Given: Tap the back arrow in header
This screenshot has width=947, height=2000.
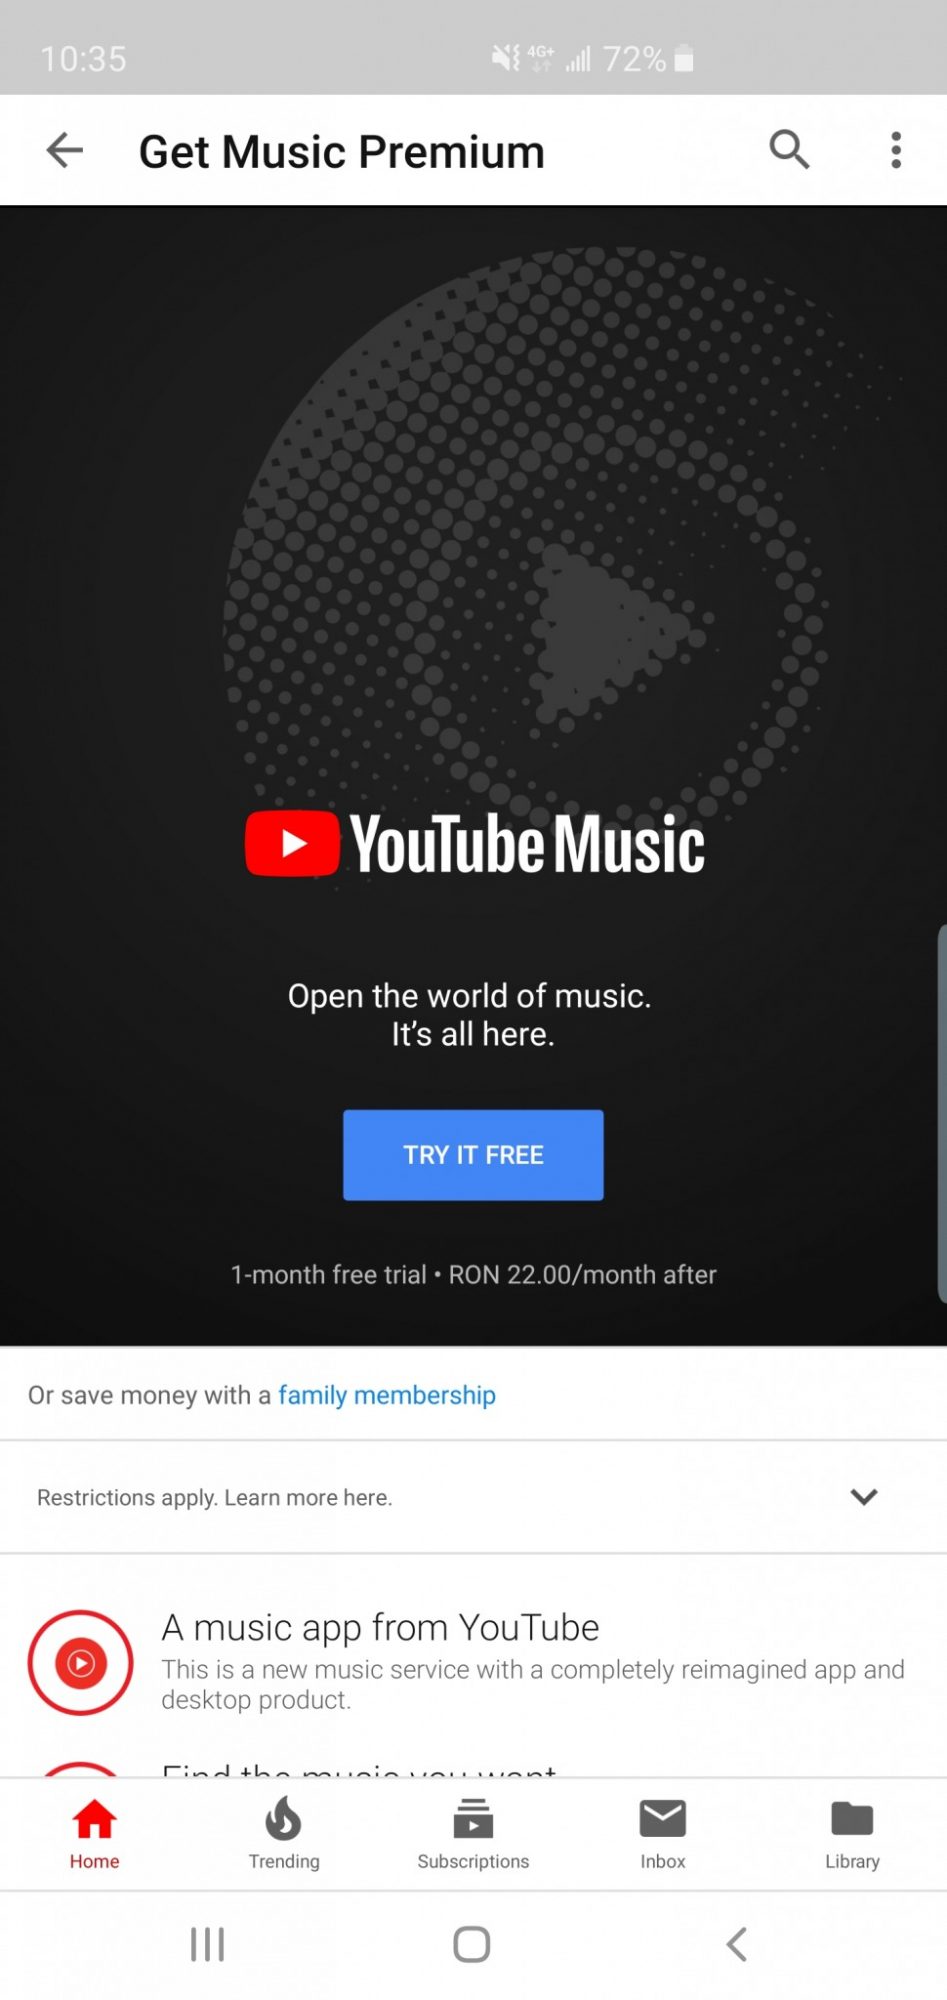Looking at the screenshot, I should (64, 151).
